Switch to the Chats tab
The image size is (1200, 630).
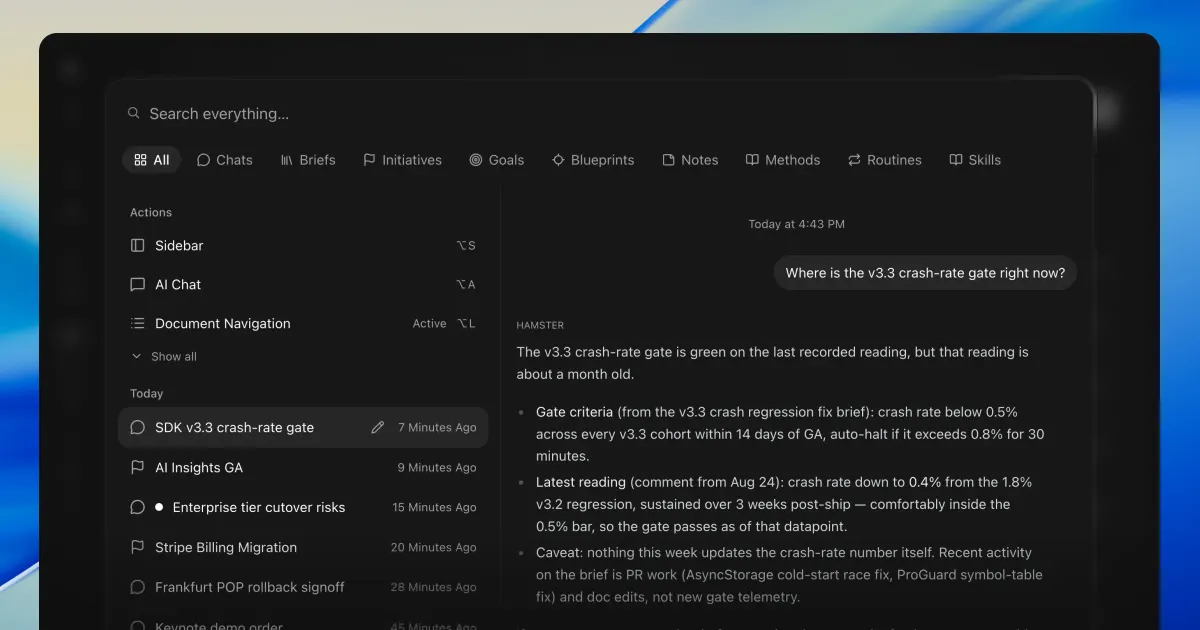(224, 160)
